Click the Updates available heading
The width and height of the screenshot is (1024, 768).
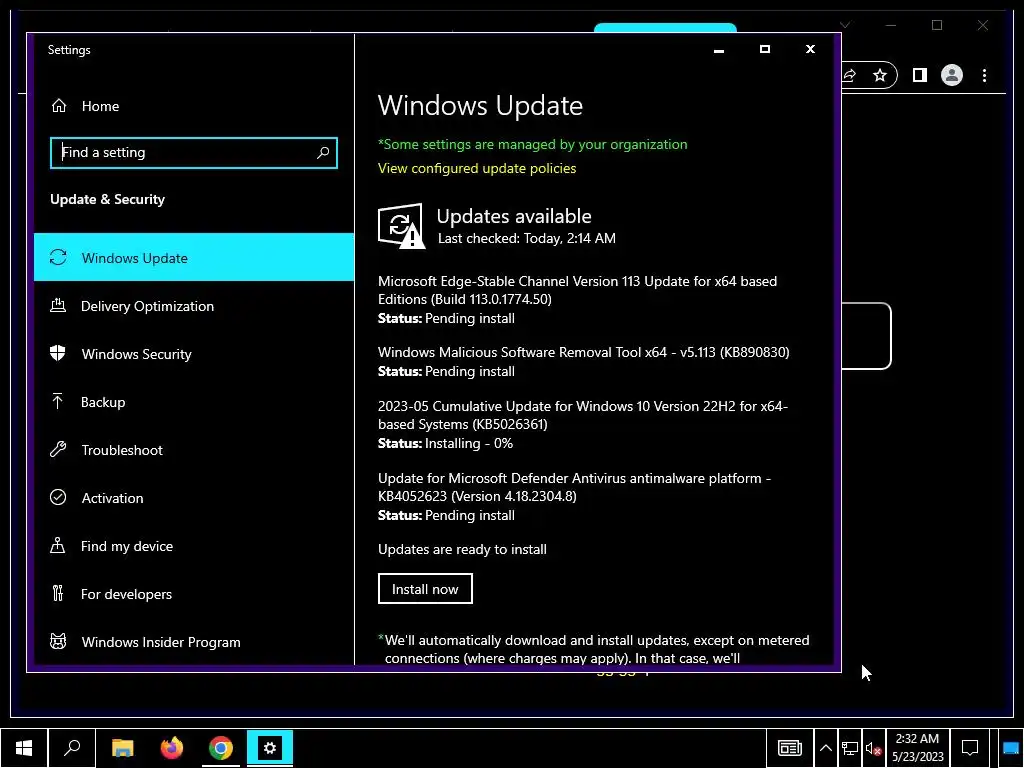point(514,216)
